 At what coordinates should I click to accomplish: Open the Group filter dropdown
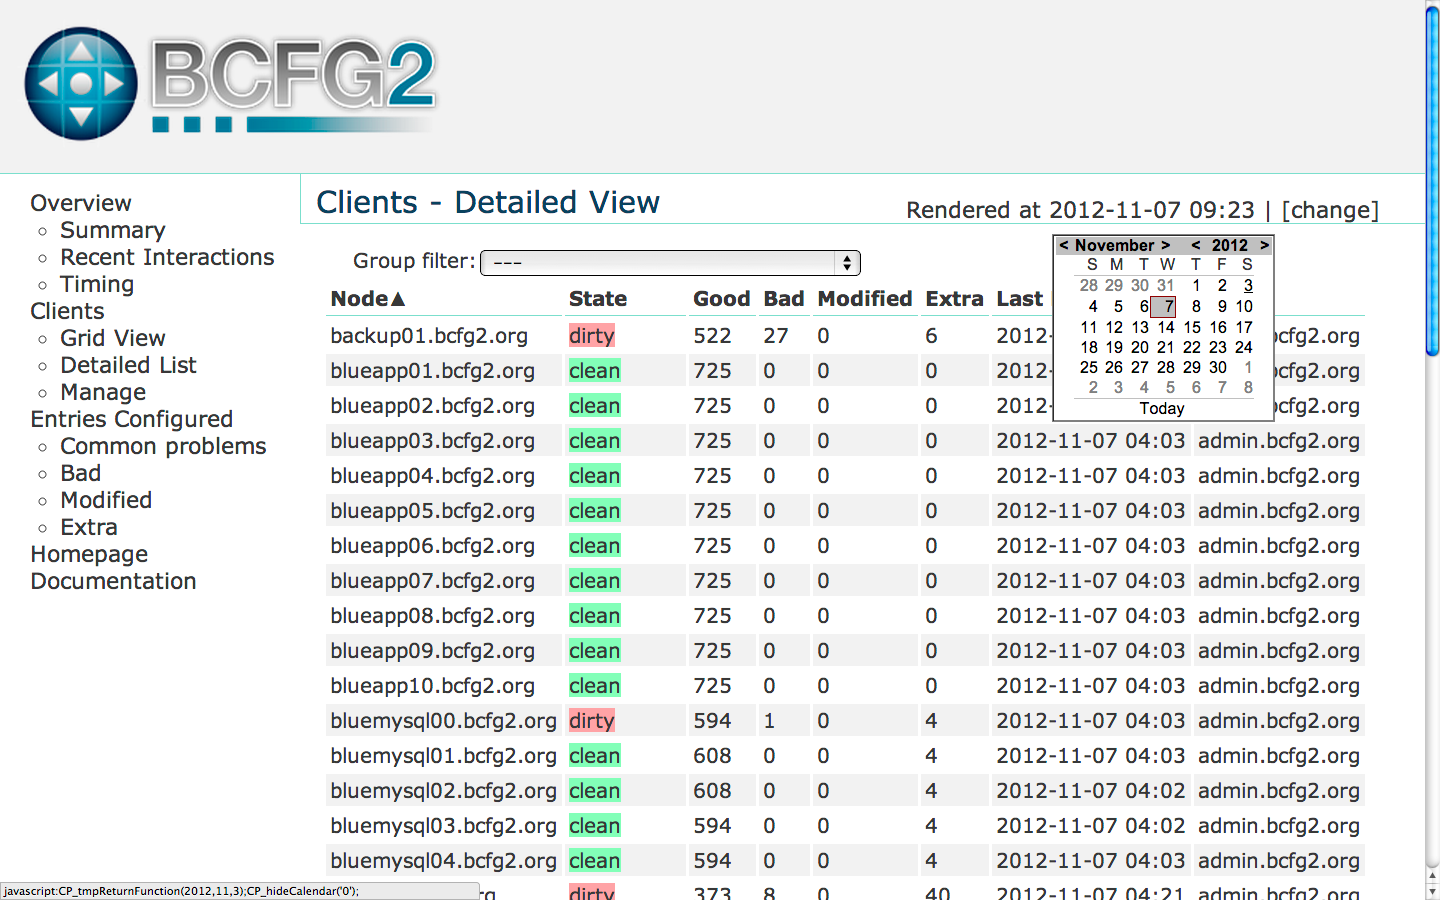[670, 263]
